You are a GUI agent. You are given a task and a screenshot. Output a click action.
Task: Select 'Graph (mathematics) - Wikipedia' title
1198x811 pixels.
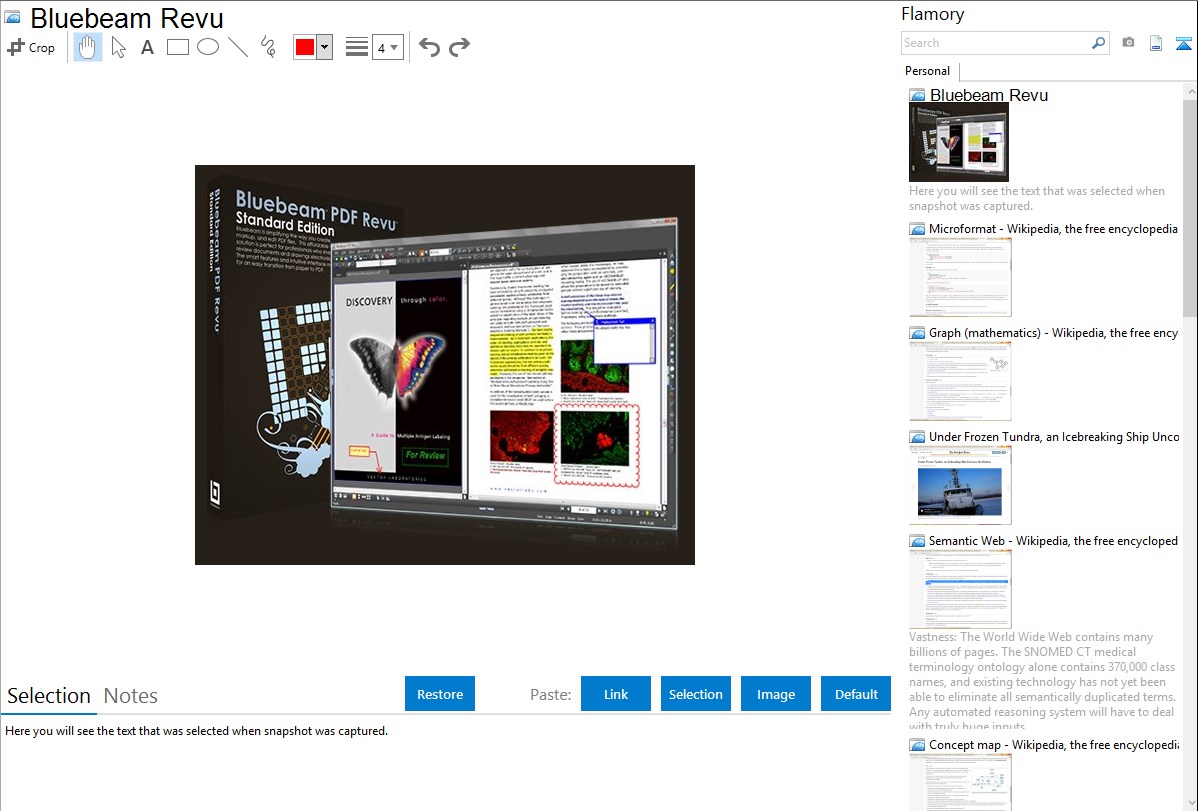click(x=1053, y=333)
